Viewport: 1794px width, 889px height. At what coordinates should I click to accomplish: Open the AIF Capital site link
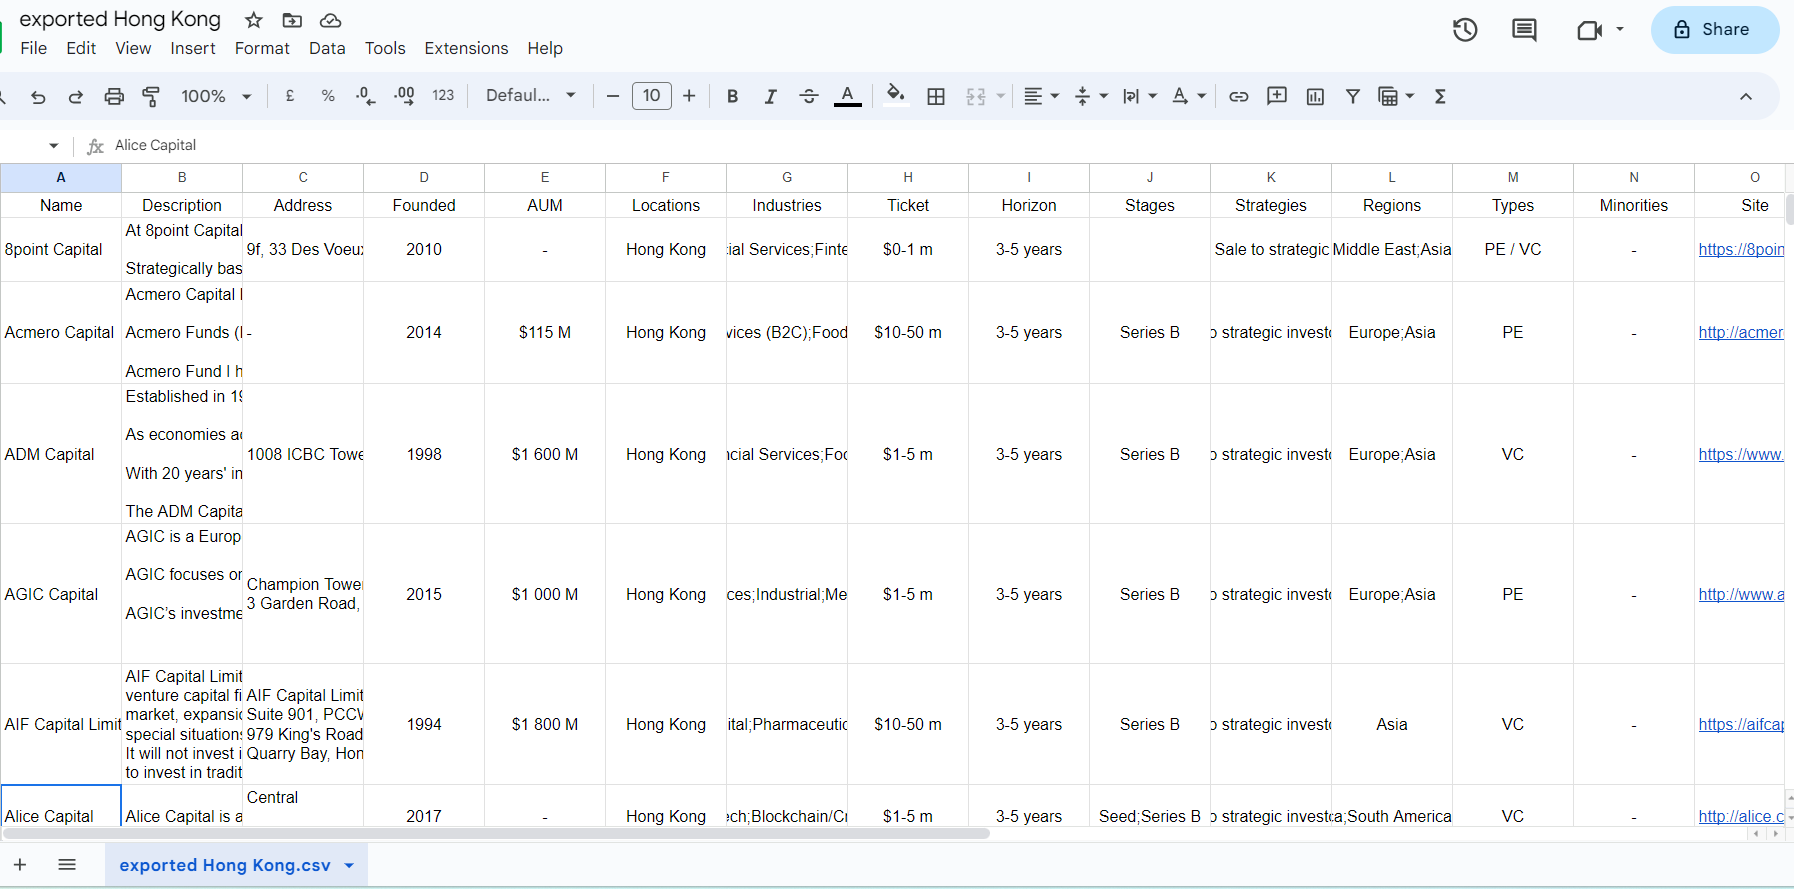tap(1741, 724)
